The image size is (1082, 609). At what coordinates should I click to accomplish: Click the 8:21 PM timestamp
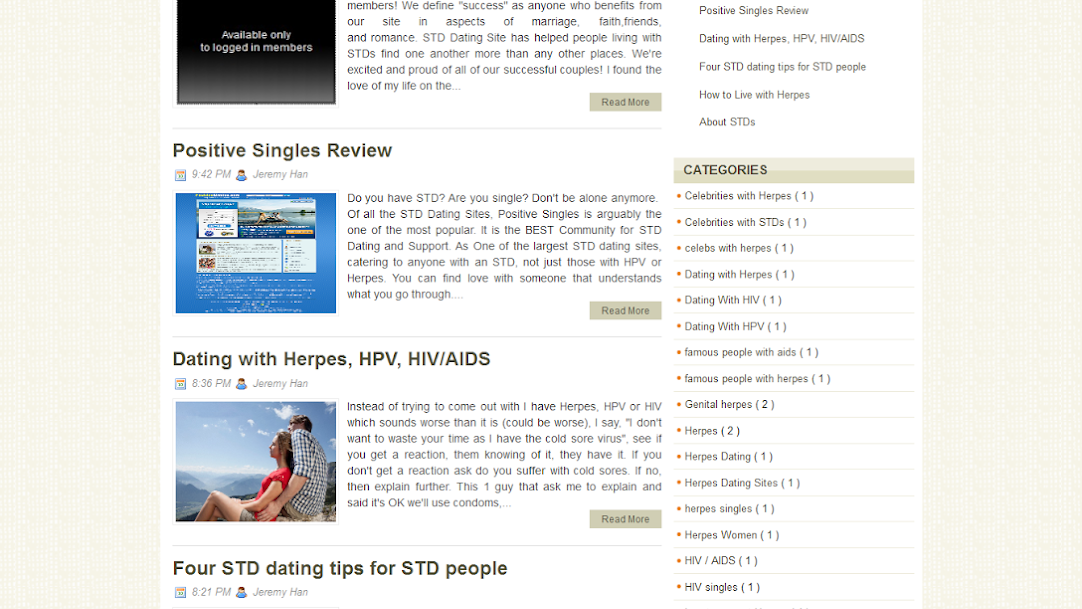211,592
